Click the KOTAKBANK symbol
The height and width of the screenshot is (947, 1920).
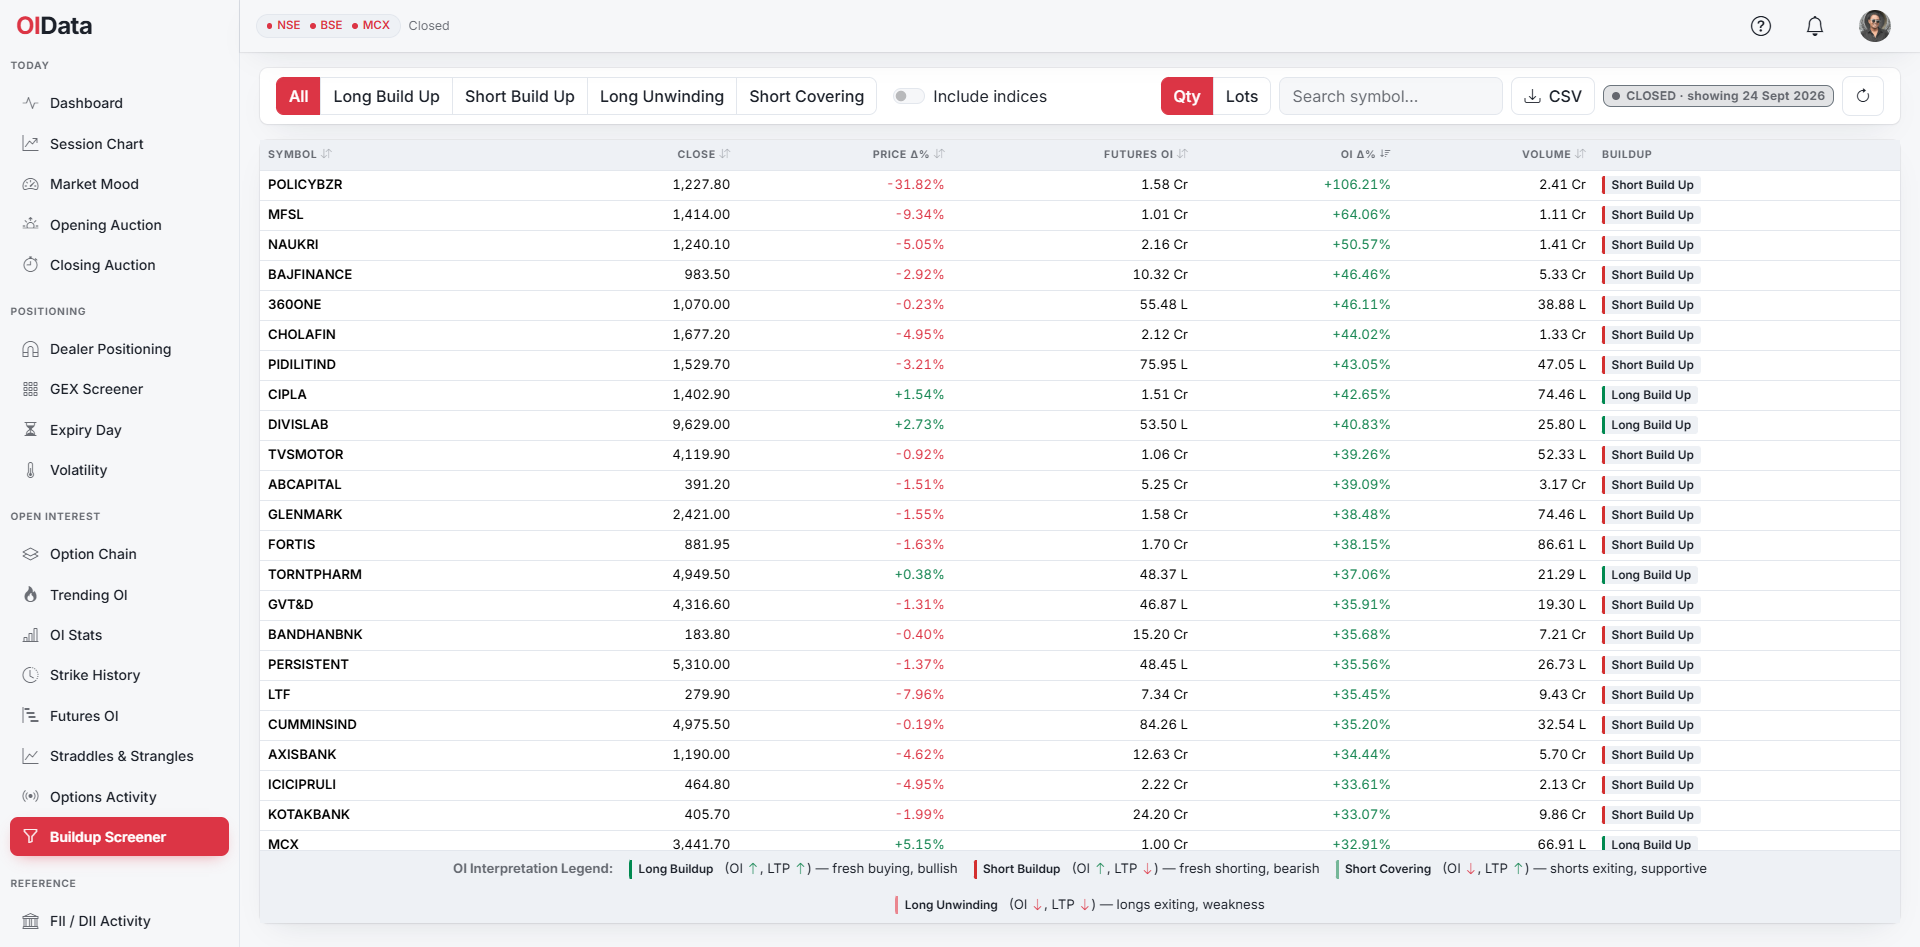tap(309, 815)
